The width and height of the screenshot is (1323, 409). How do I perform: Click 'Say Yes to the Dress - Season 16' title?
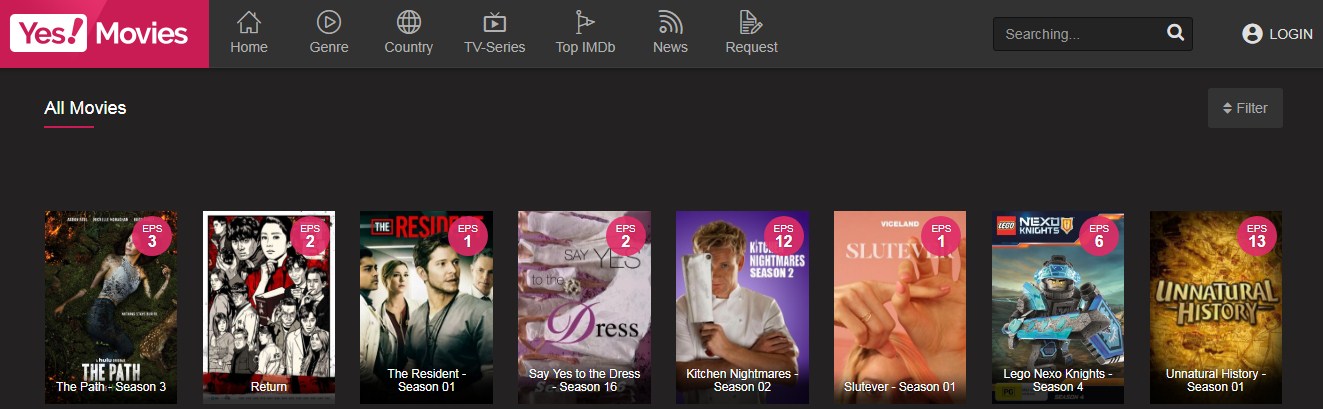[584, 380]
